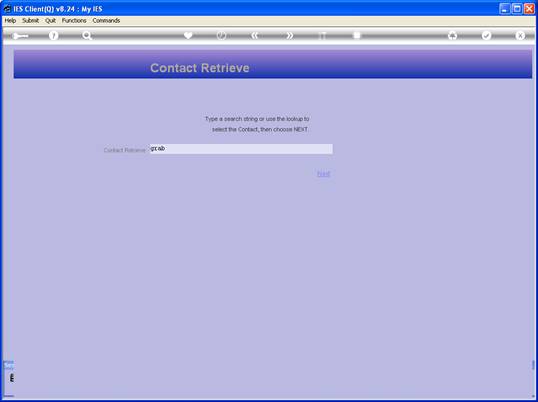538x402 pixels.
Task: Go forward with double right arrows
Action: (290, 36)
